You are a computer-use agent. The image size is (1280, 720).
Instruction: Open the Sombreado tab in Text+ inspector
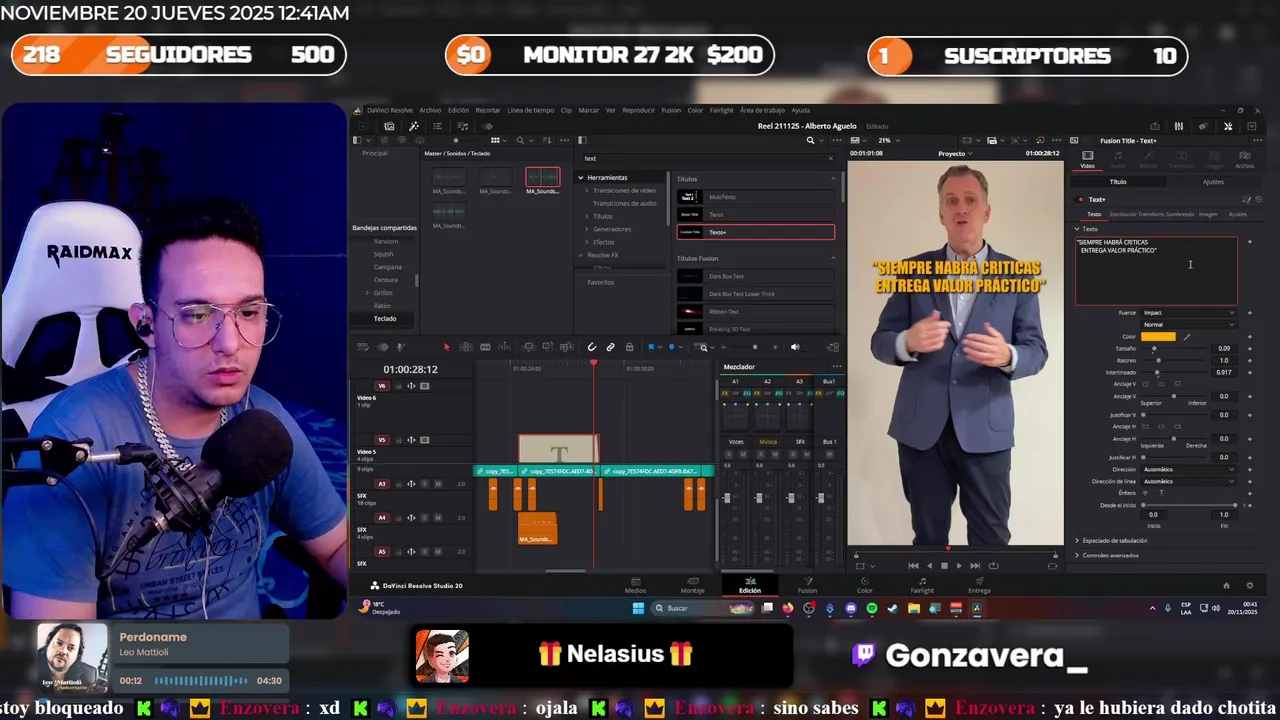(x=1181, y=214)
